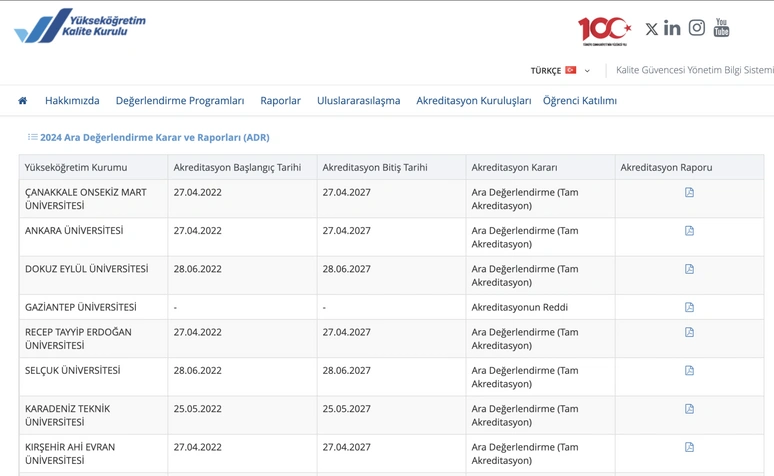The height and width of the screenshot is (476, 774).
Task: Open the LinkedIn social icon
Action: [672, 28]
